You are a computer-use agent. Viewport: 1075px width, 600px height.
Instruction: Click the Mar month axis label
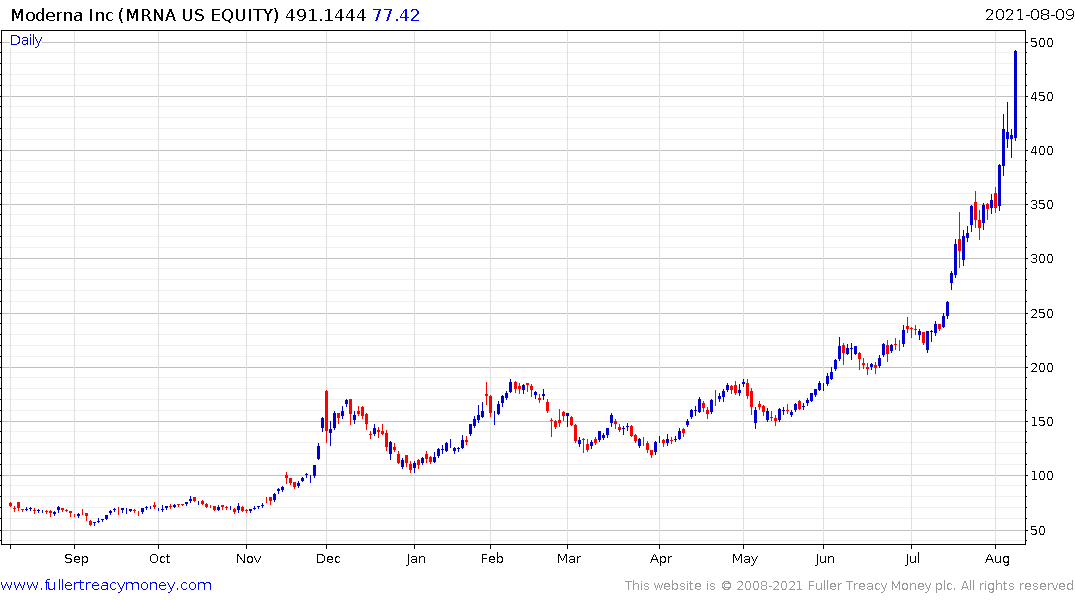tap(569, 559)
